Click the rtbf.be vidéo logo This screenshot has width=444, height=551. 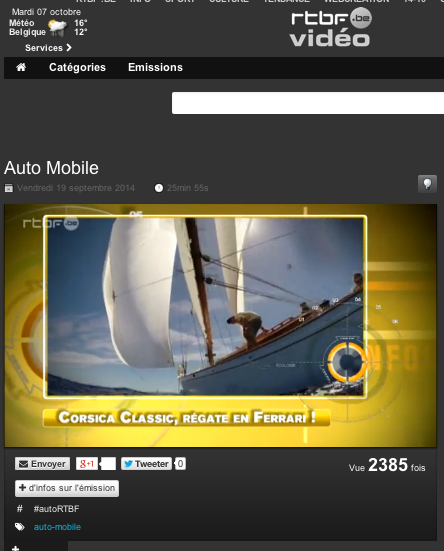click(x=330, y=28)
